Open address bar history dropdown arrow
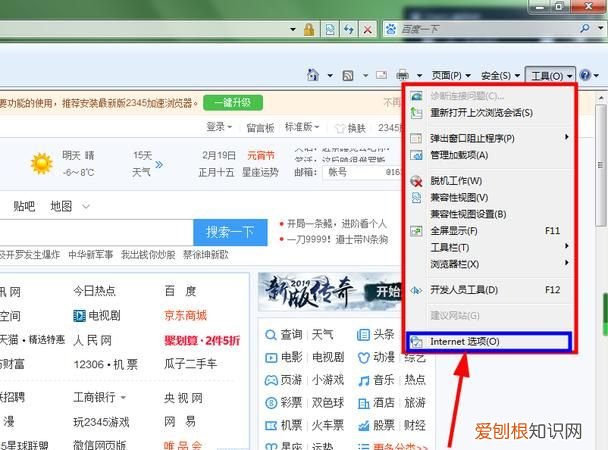 293,29
